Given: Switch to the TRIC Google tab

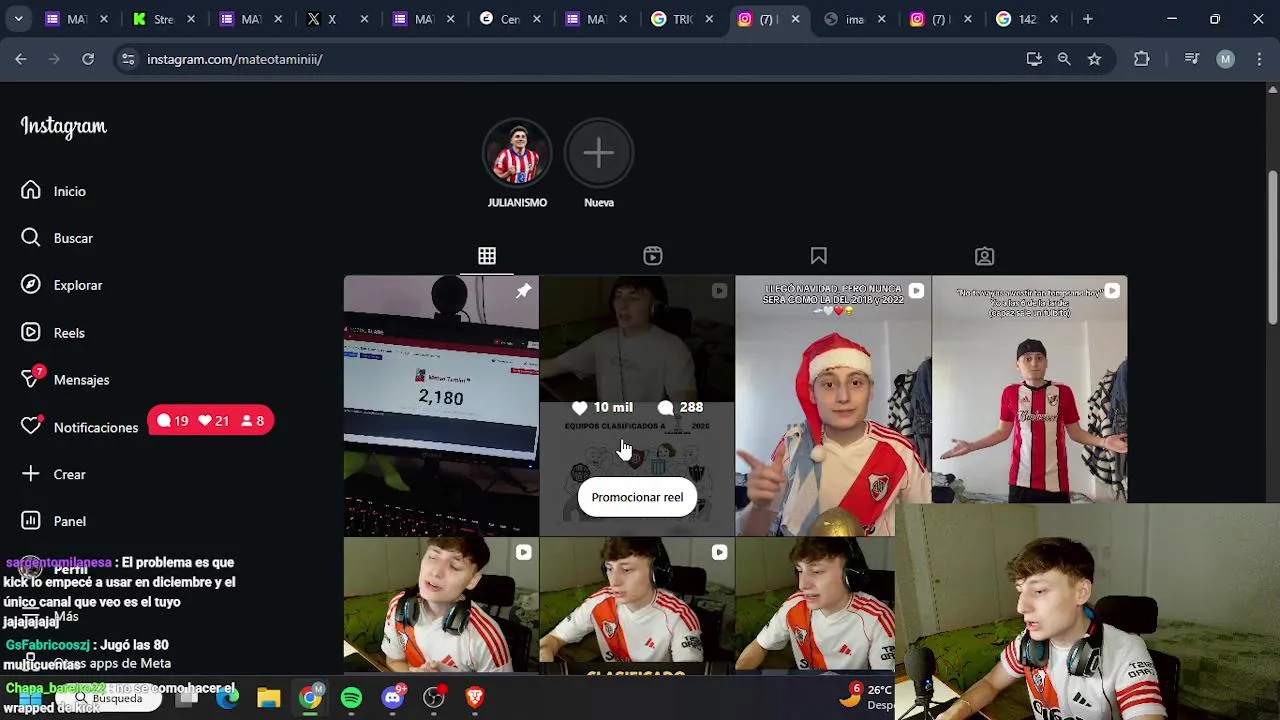Looking at the screenshot, I should (x=683, y=19).
